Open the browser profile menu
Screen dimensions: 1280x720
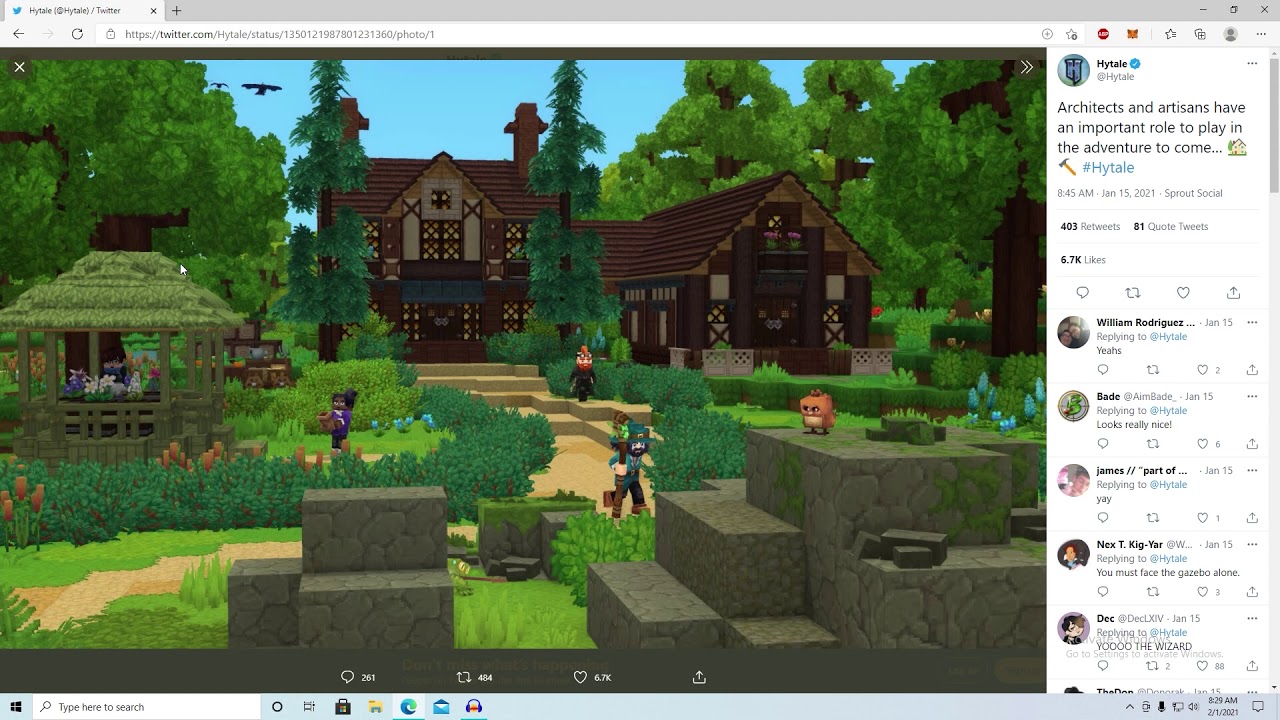click(1231, 34)
